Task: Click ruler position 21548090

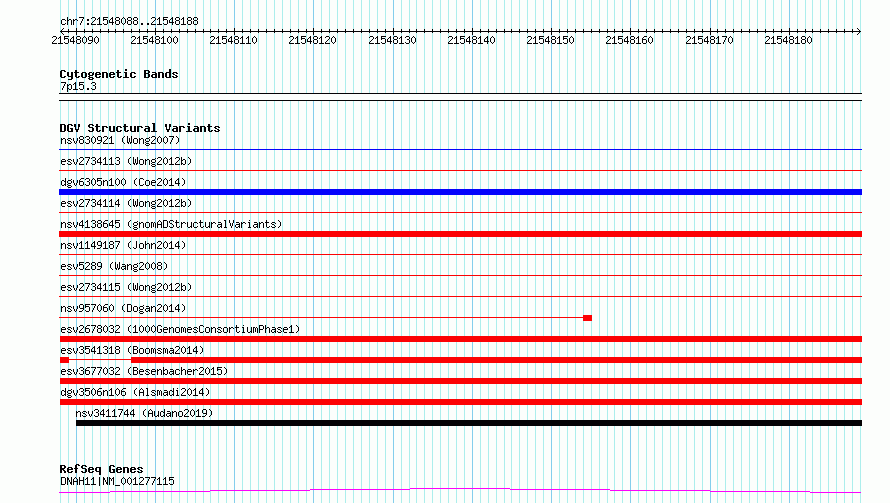Action: pos(75,40)
